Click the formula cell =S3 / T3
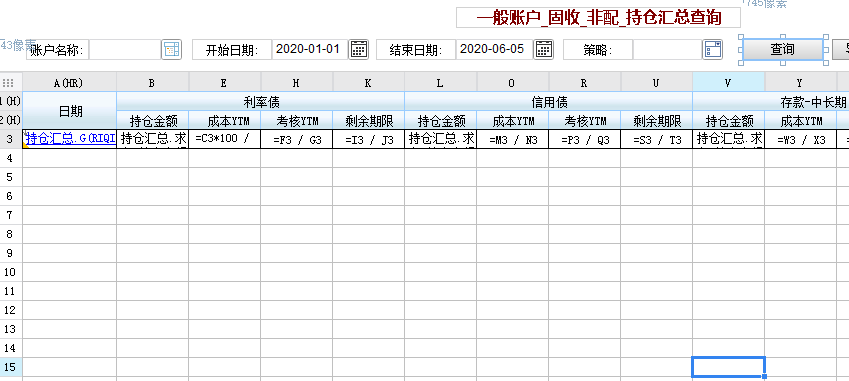This screenshot has width=849, height=381. [x=657, y=139]
